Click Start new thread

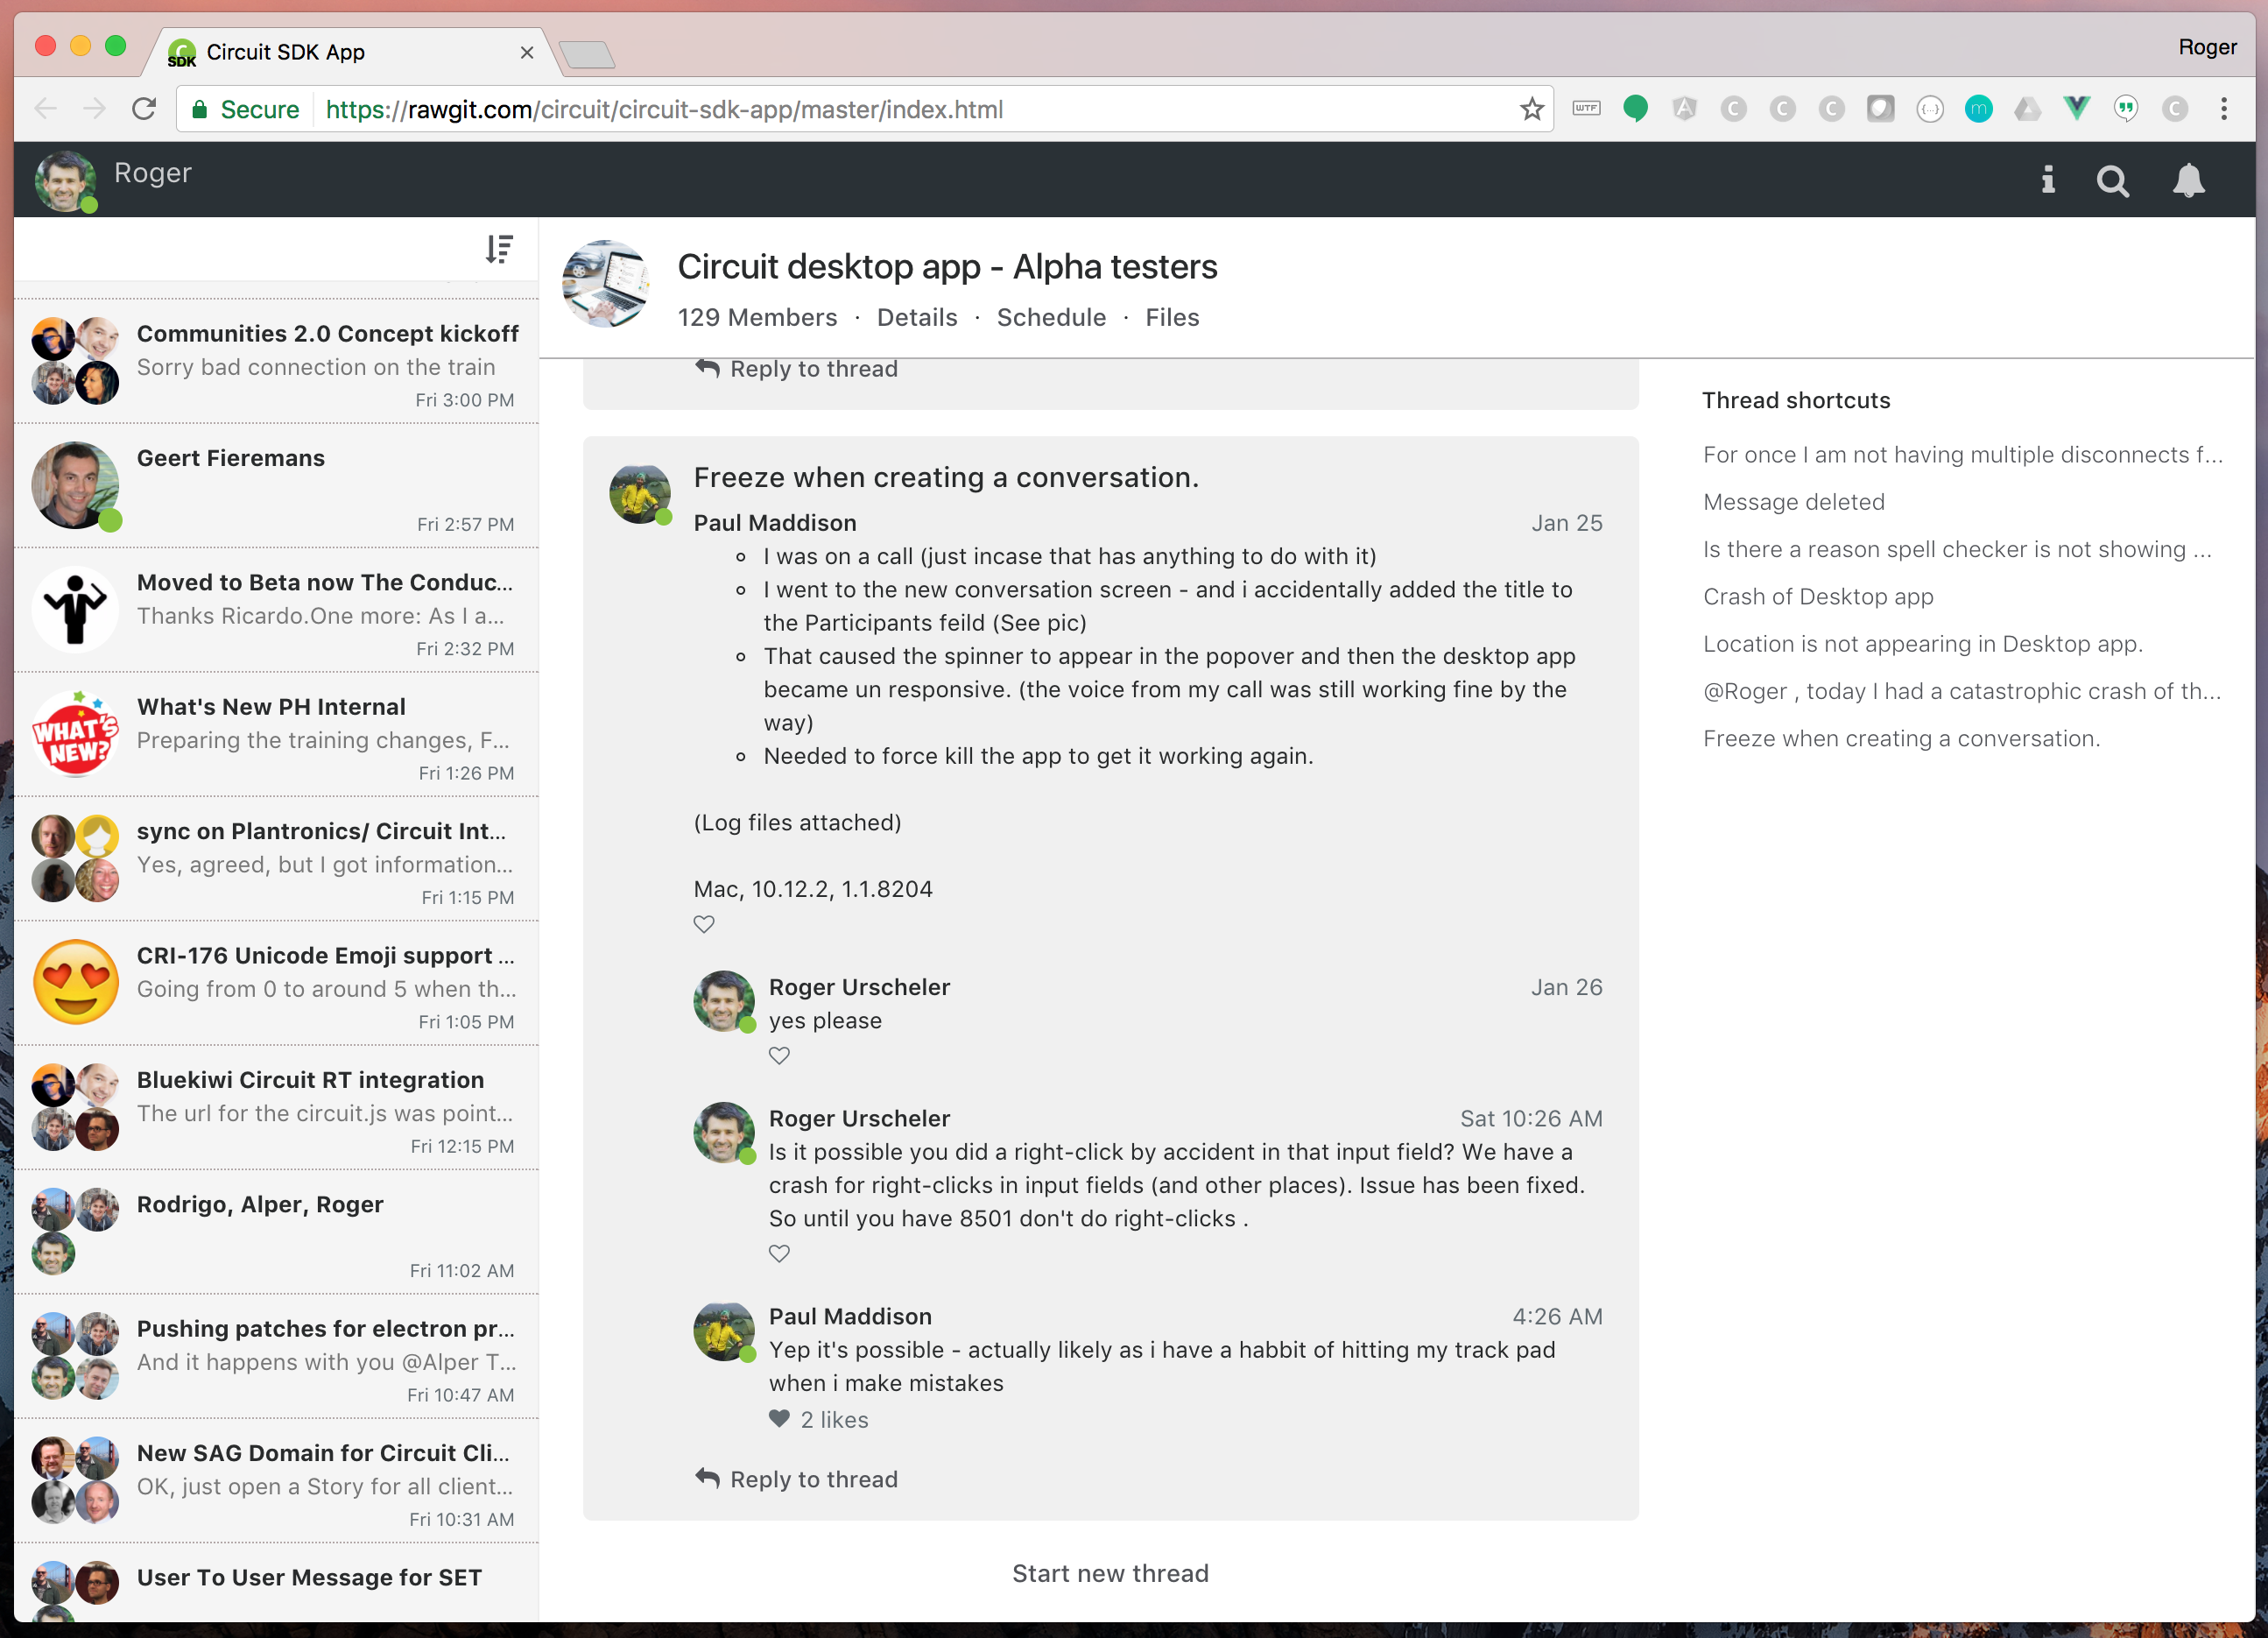point(1109,1573)
